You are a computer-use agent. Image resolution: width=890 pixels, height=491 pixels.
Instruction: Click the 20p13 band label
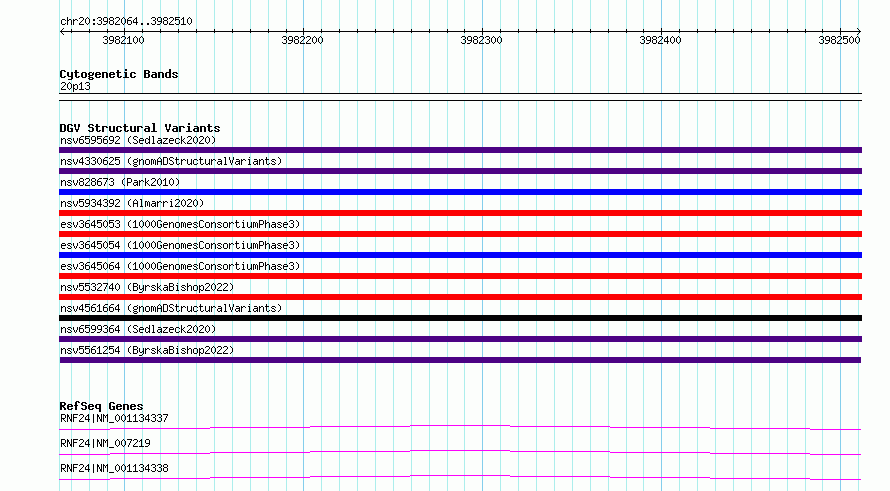click(75, 86)
